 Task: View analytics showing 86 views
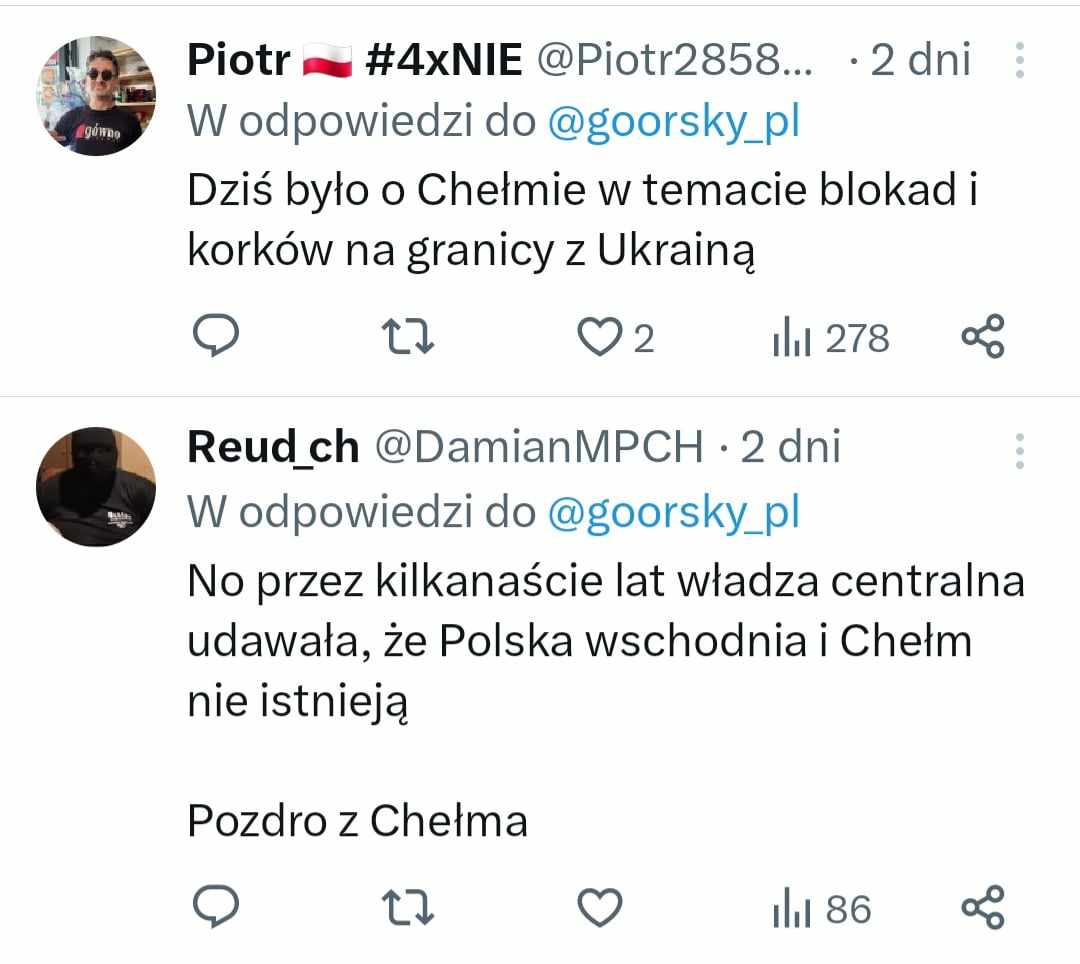pyautogui.click(x=822, y=910)
